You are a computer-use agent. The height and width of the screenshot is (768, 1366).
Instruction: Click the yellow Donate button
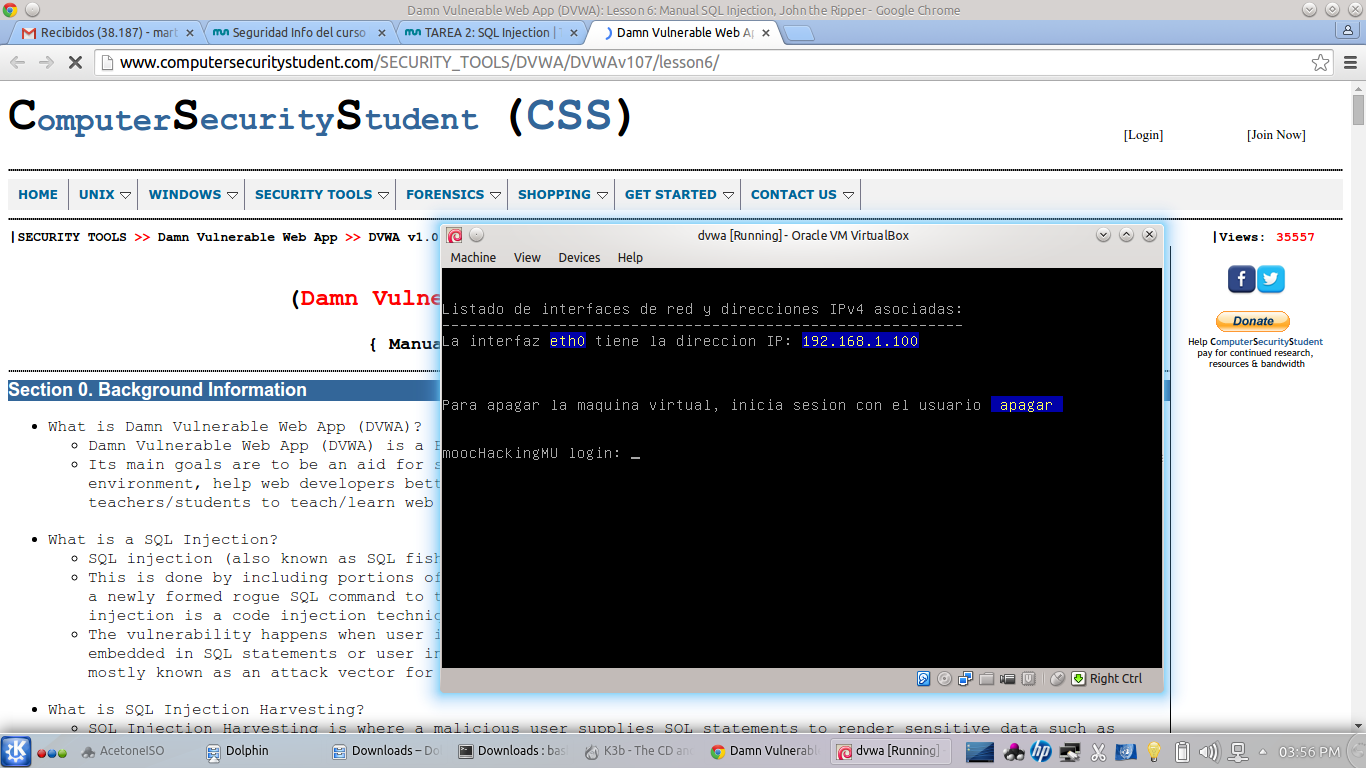[x=1253, y=321]
